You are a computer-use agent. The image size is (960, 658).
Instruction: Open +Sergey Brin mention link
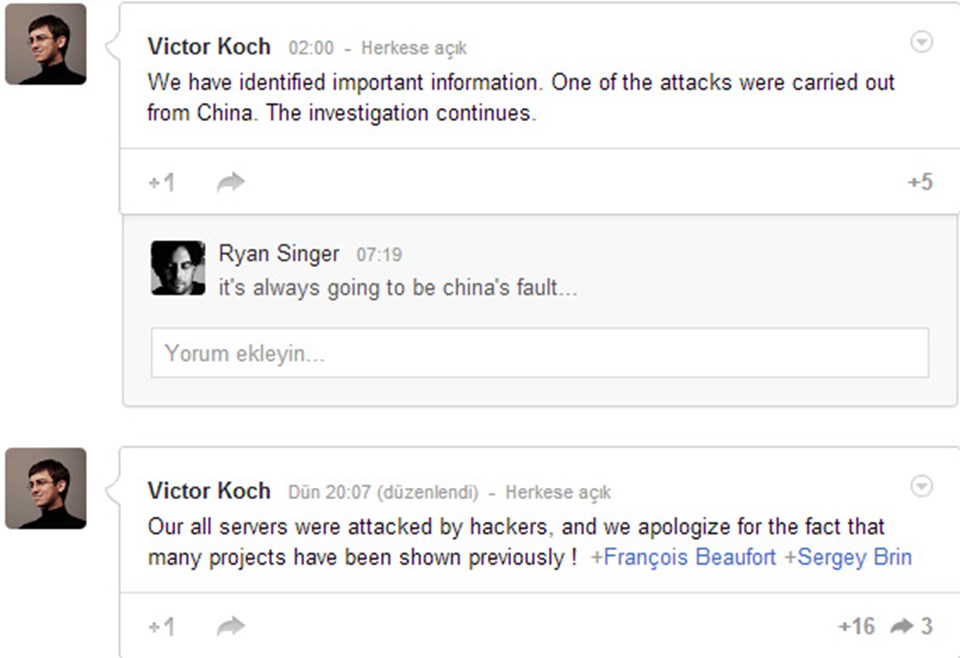click(x=848, y=557)
